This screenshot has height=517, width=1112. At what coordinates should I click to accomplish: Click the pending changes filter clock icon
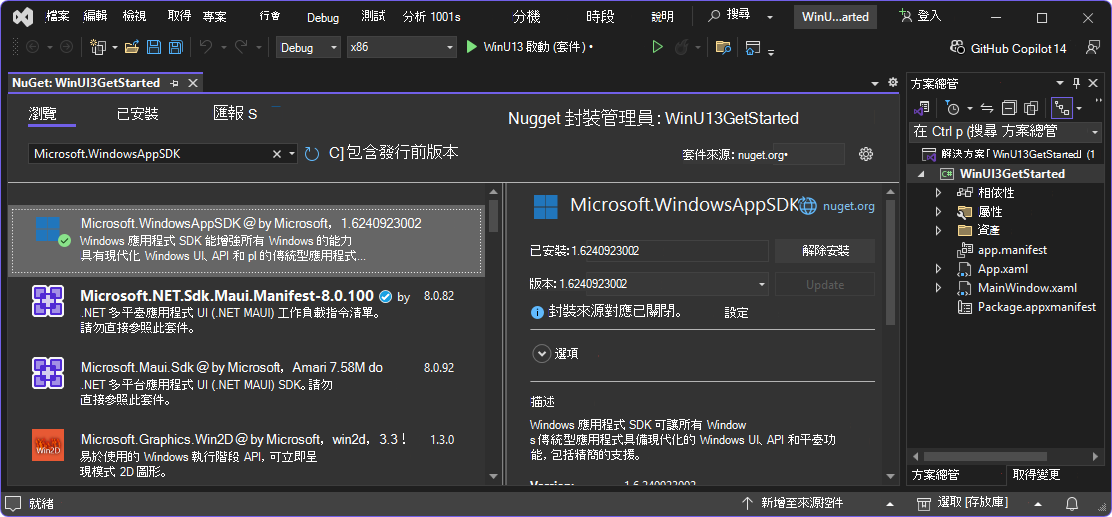click(953, 109)
